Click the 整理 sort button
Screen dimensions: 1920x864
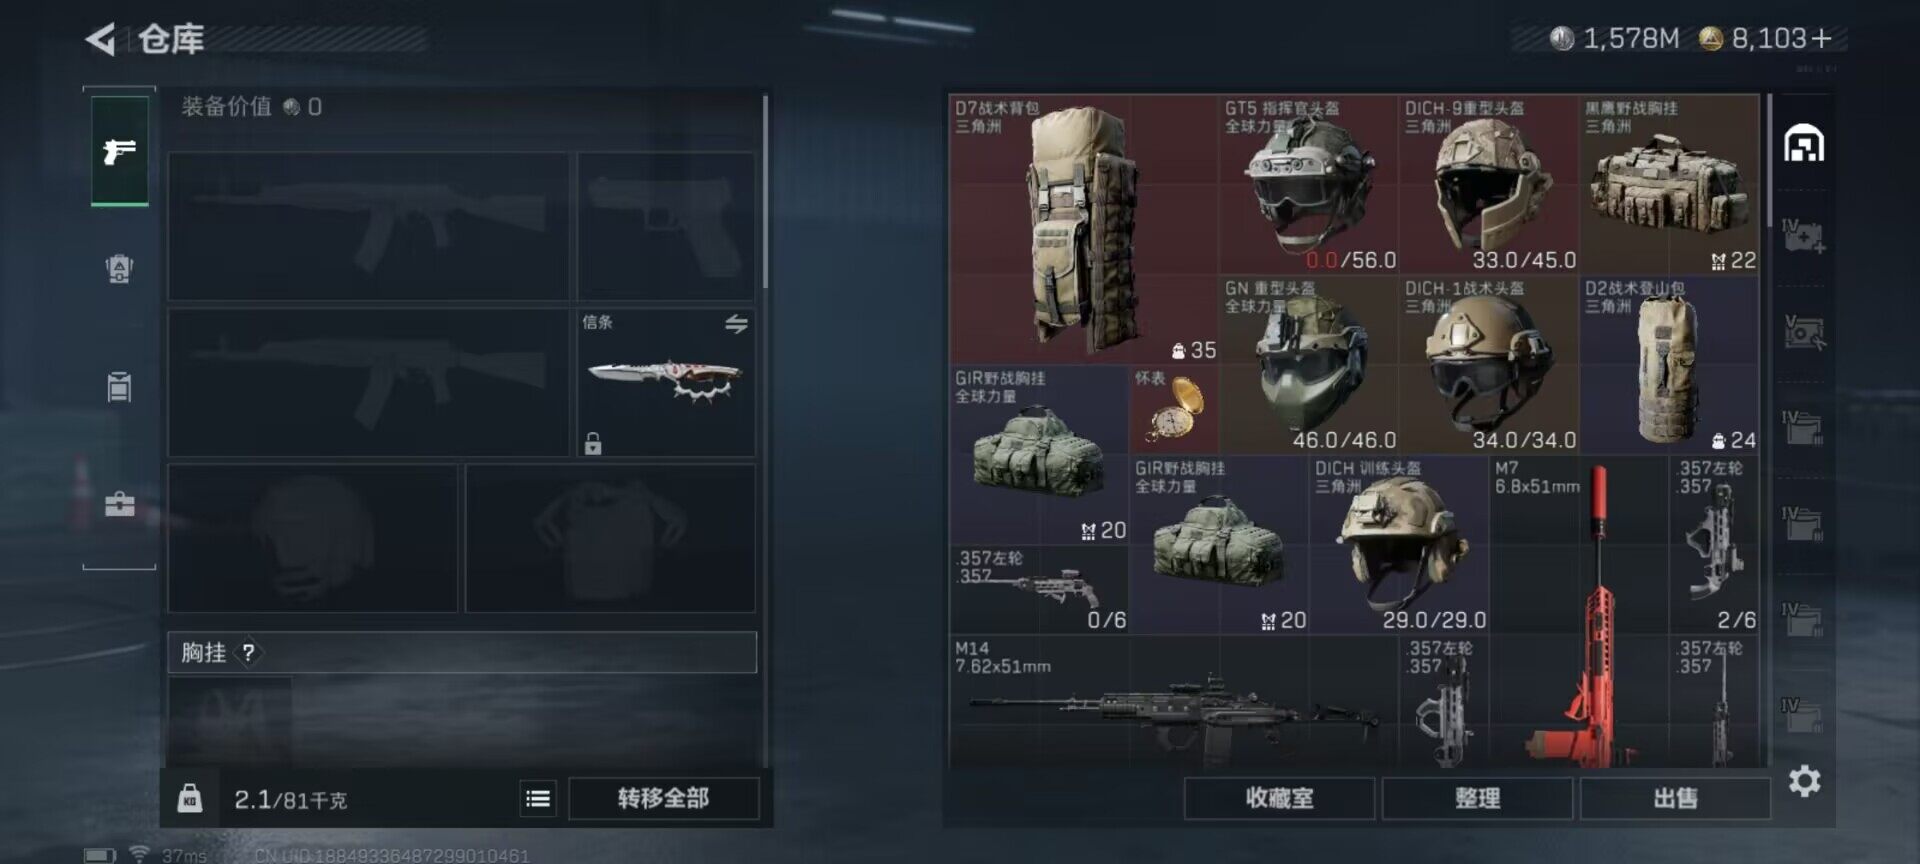tap(1477, 798)
